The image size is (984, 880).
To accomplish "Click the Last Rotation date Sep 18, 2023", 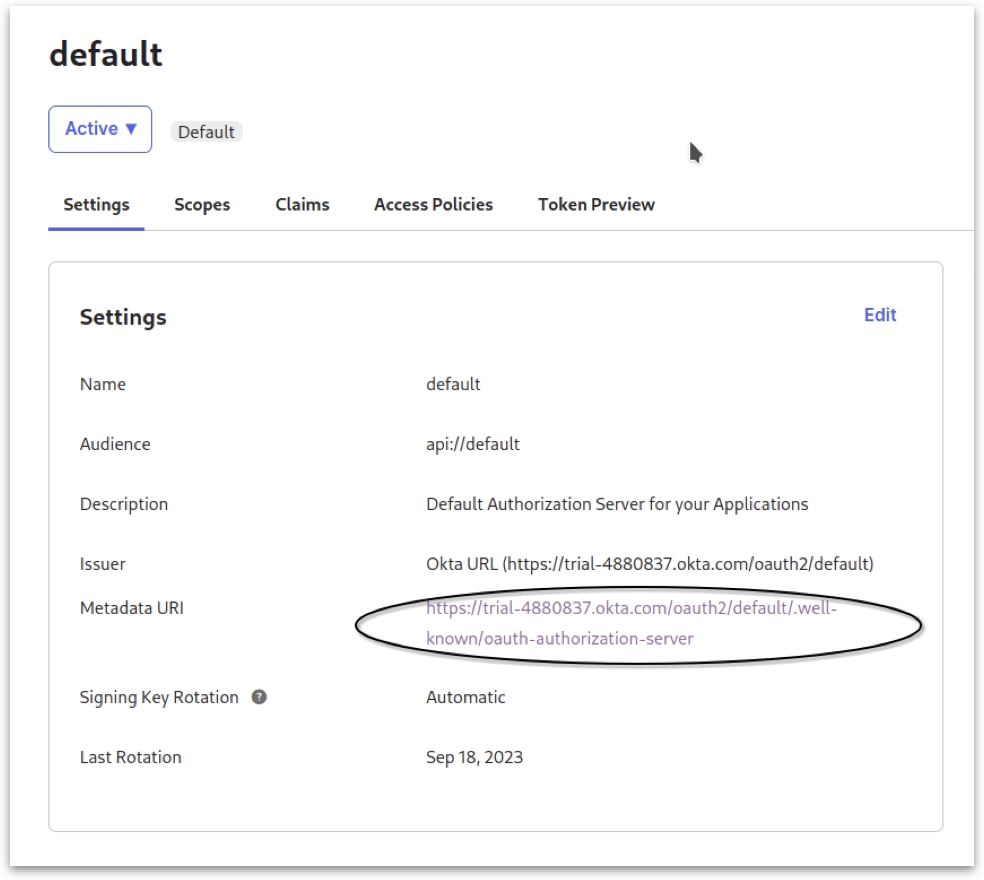I will (474, 757).
